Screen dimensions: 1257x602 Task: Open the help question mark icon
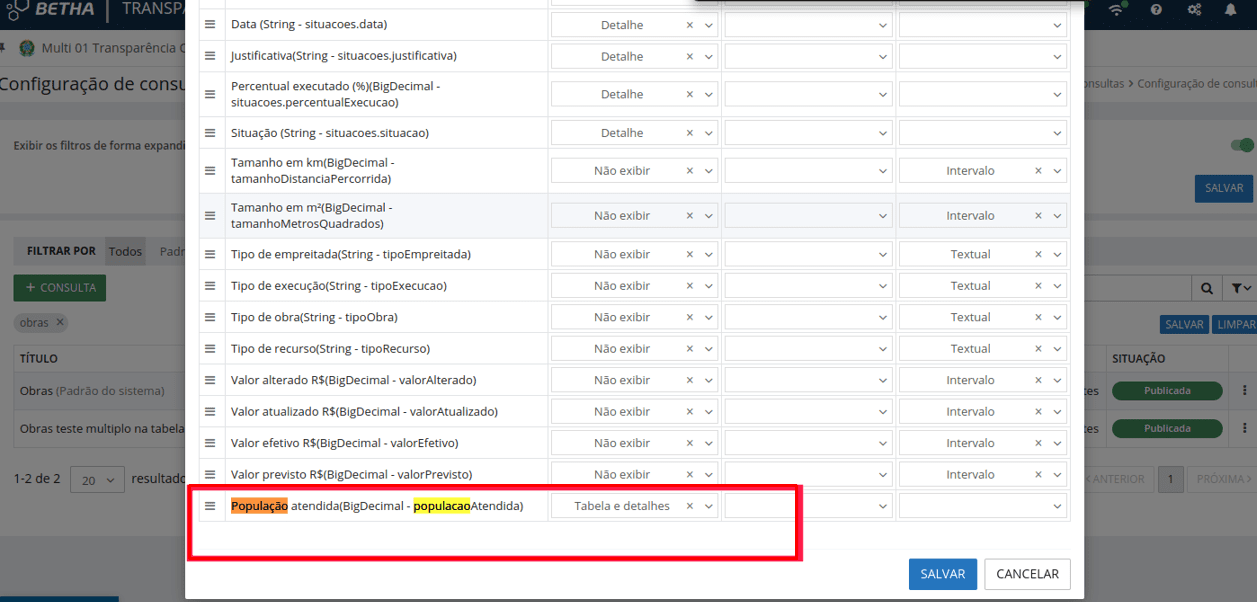pos(1156,10)
